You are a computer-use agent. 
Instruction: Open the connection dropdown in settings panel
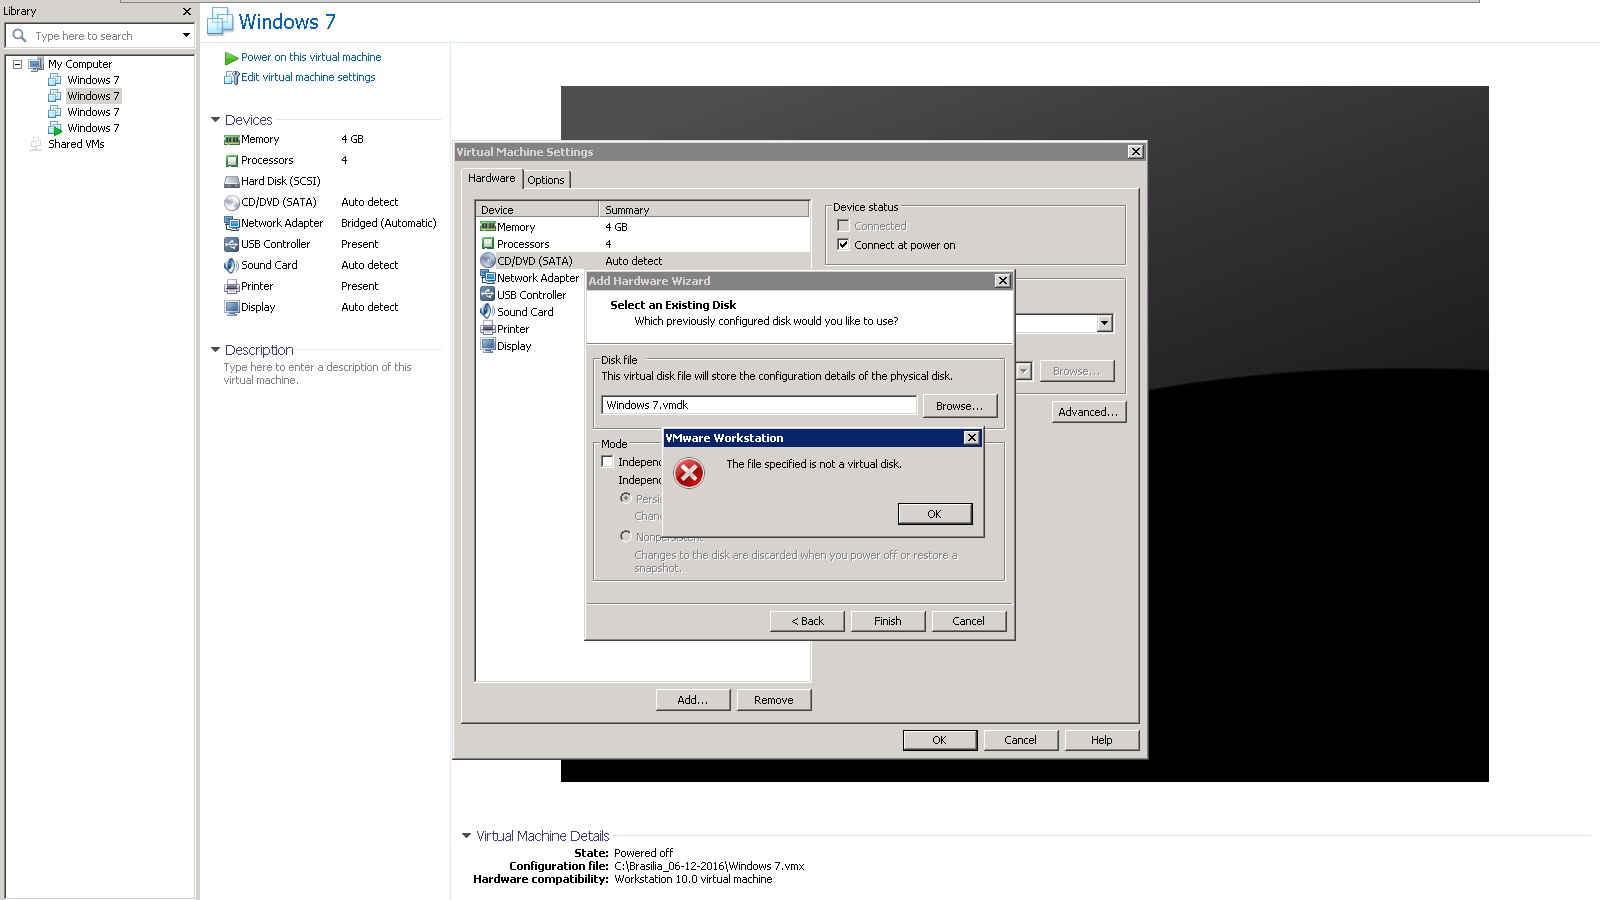coord(1104,323)
